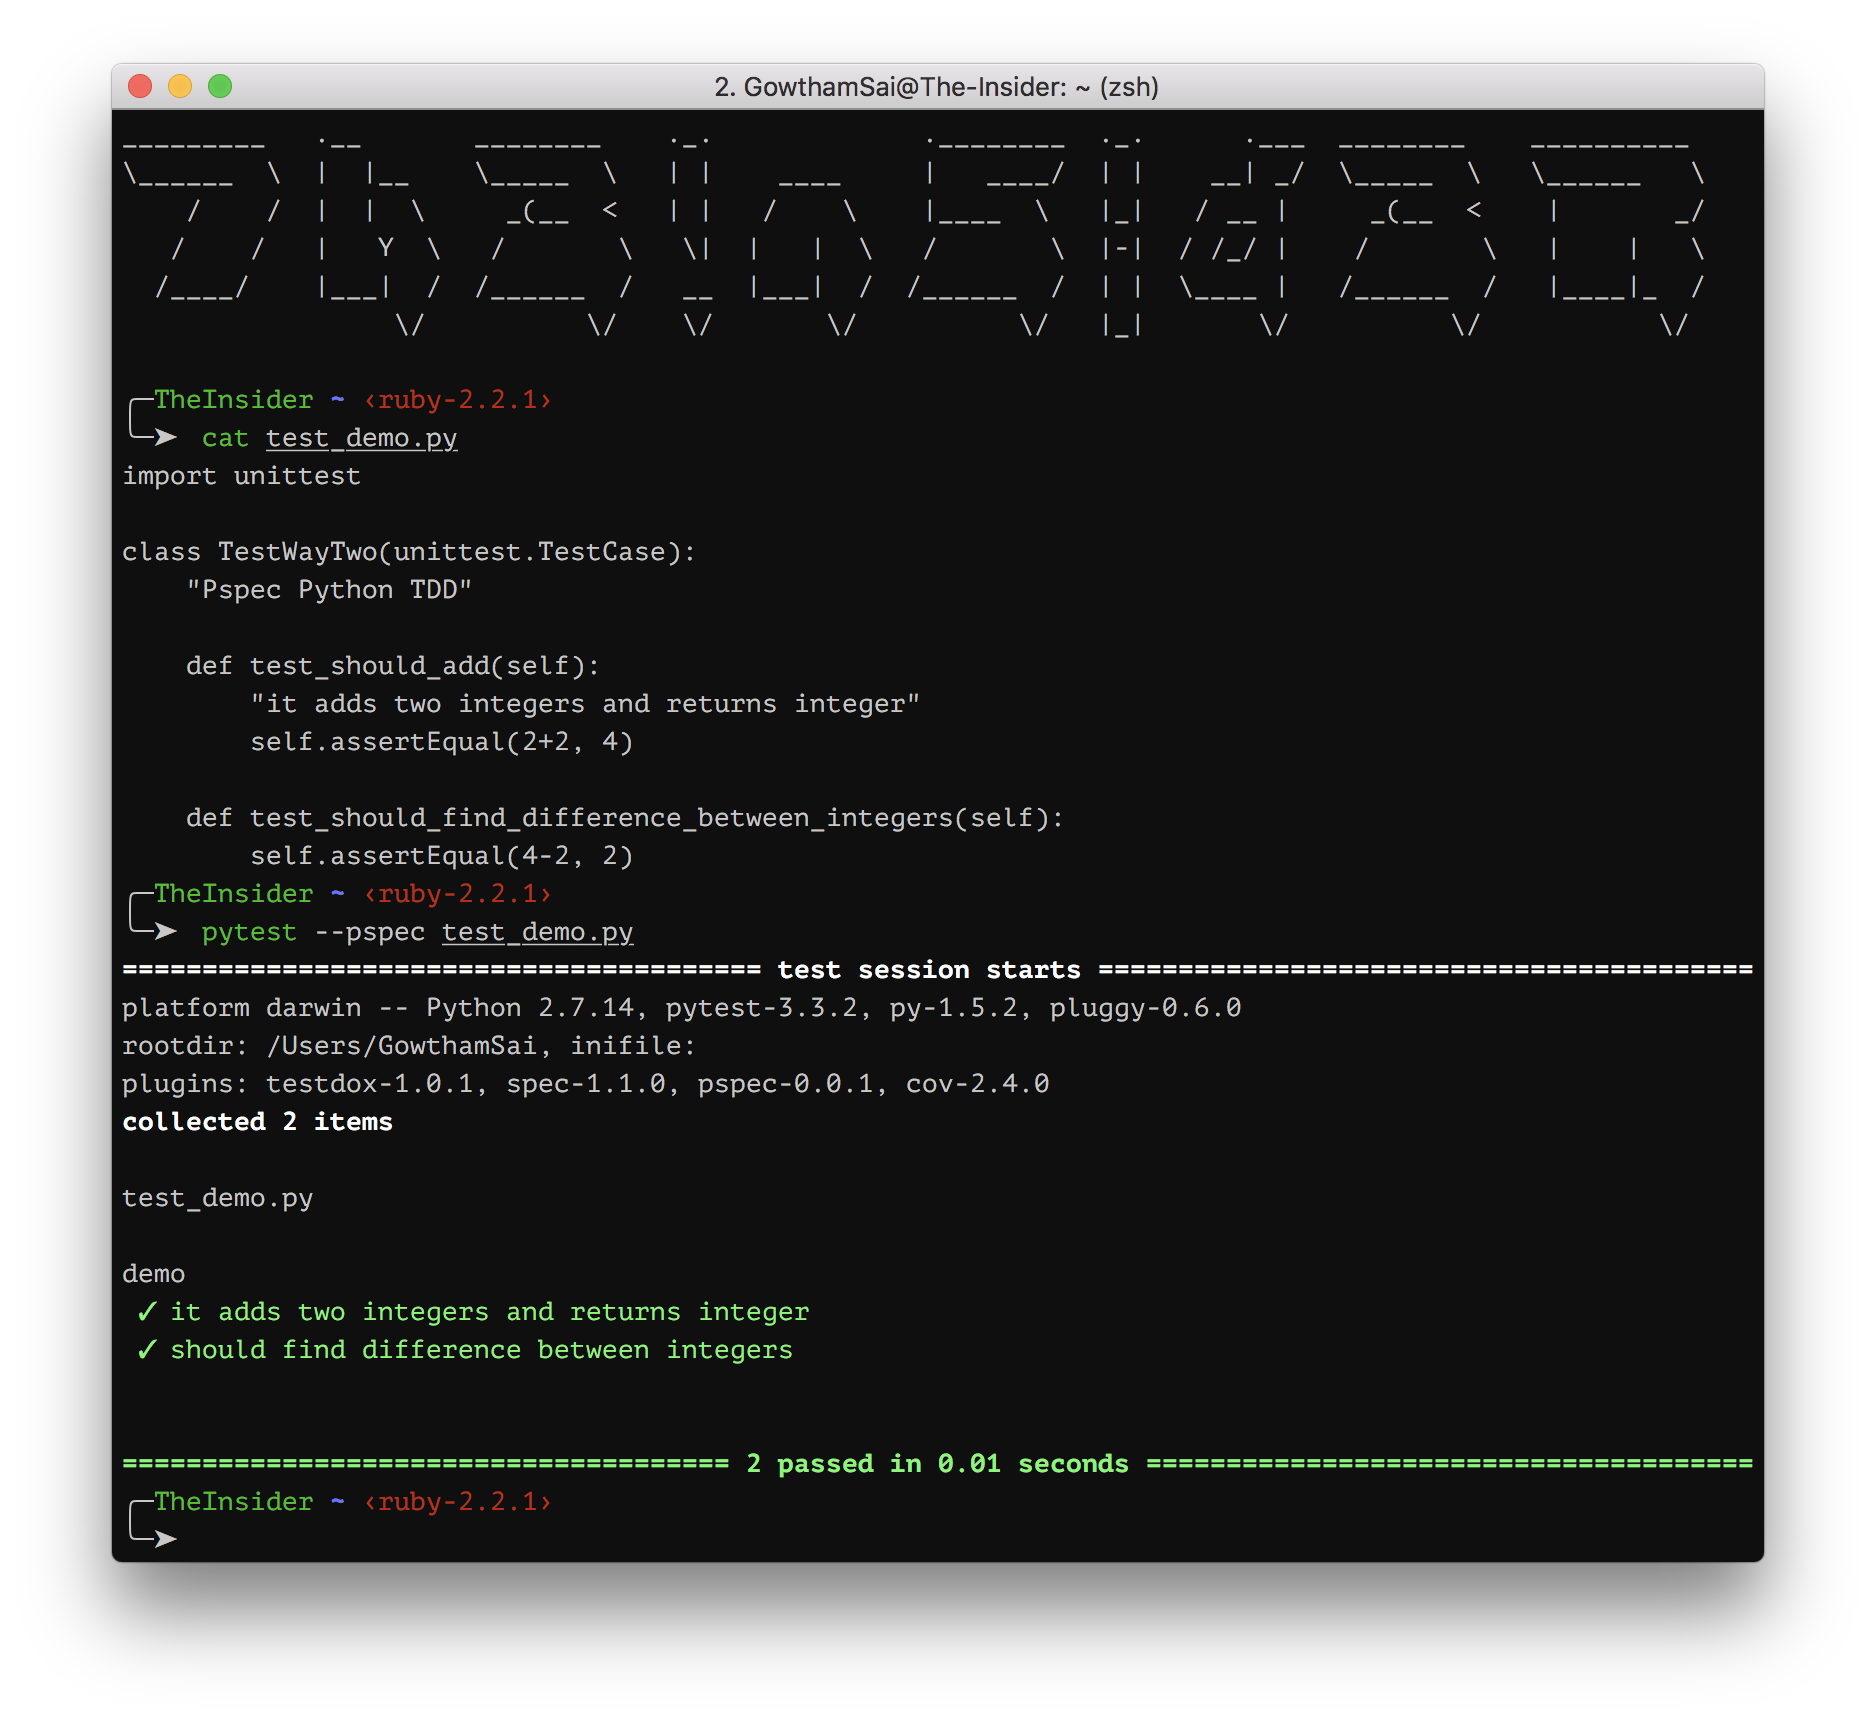Close the terminal window with red button

140,86
